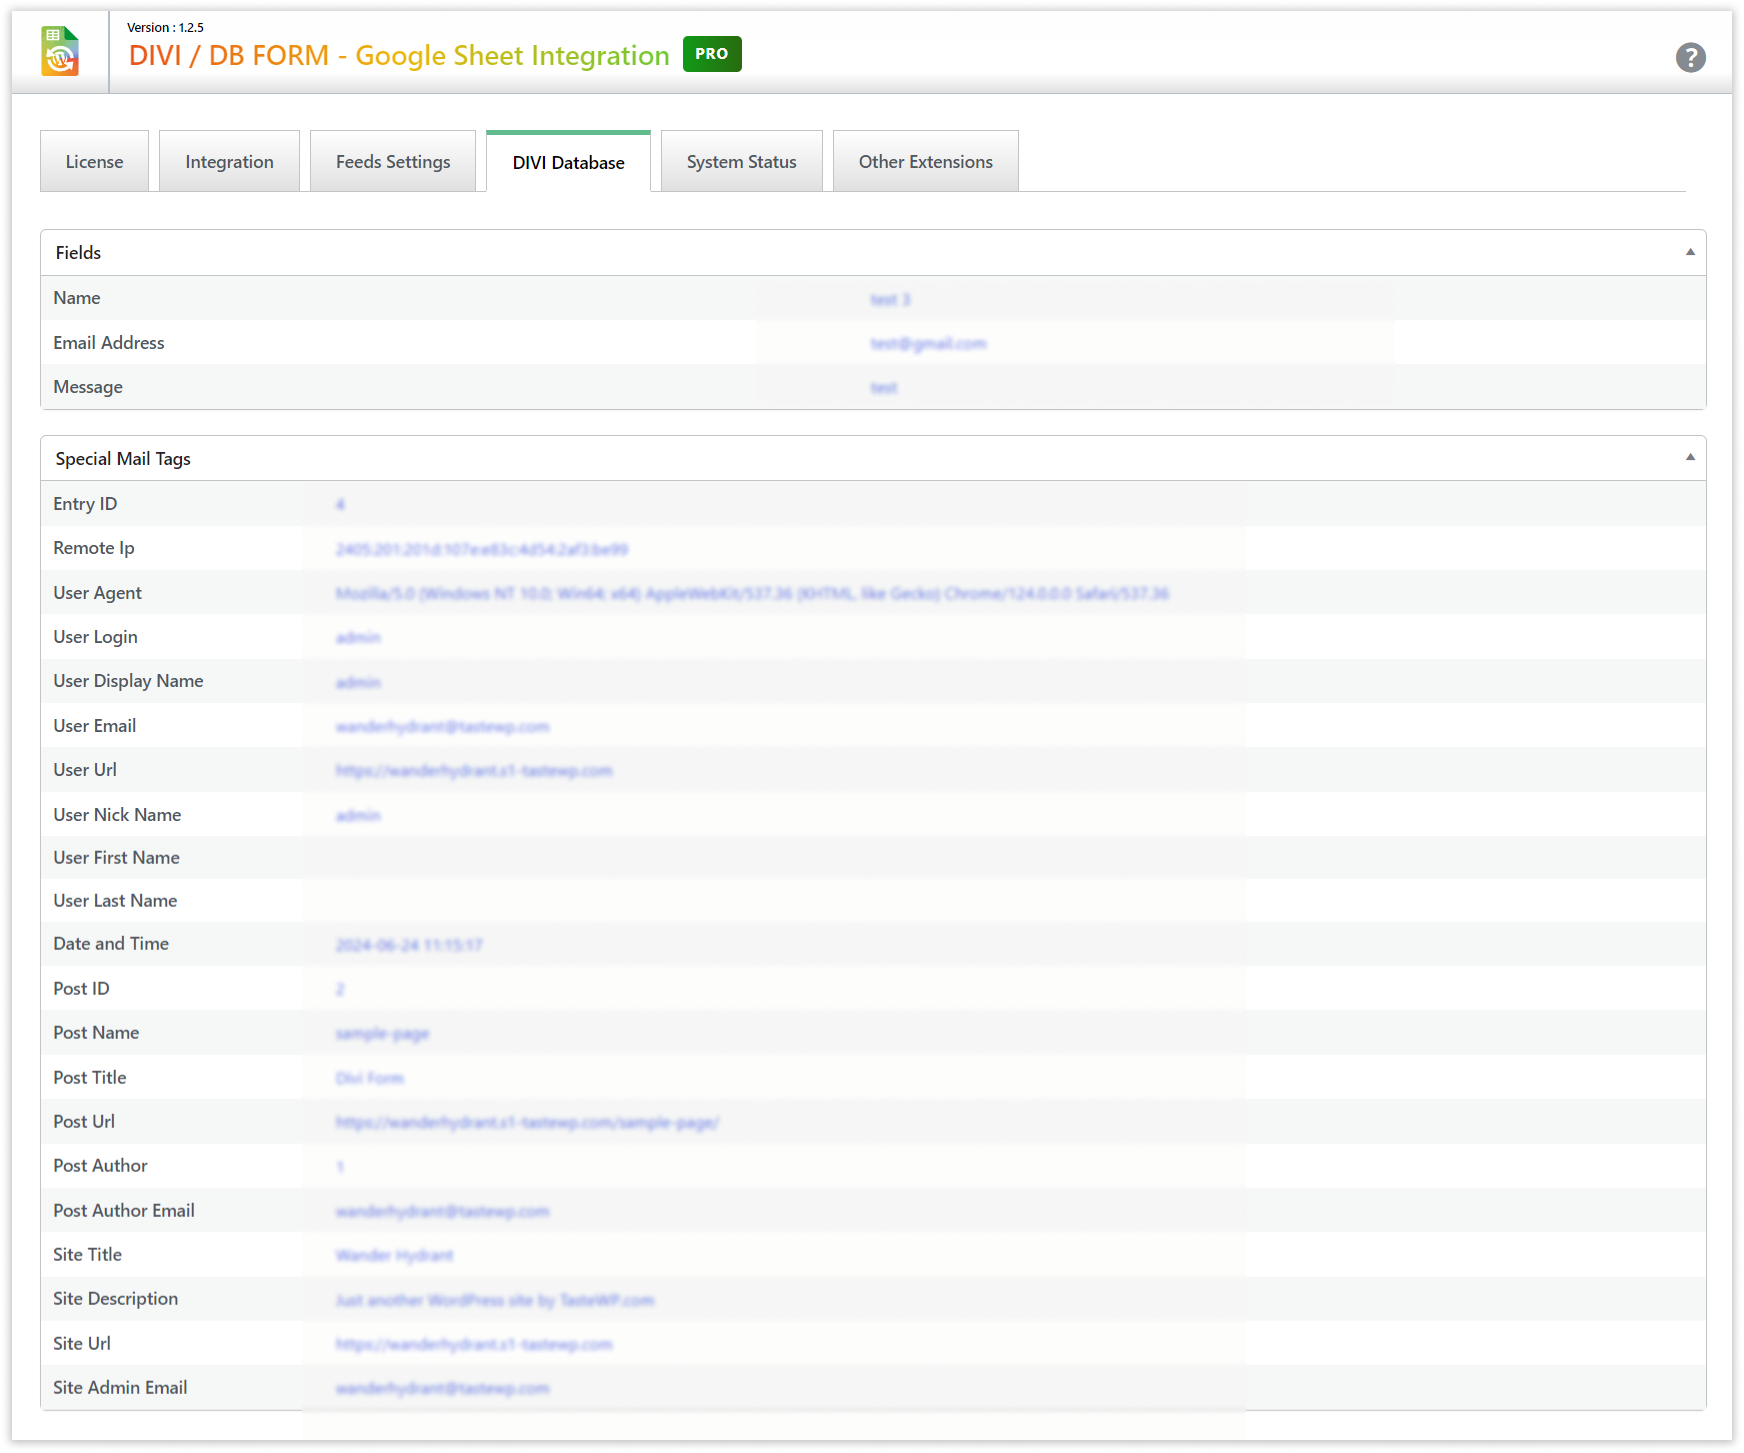Click the help question mark icon
Viewport: 1744px width, 1453px height.
tap(1690, 58)
